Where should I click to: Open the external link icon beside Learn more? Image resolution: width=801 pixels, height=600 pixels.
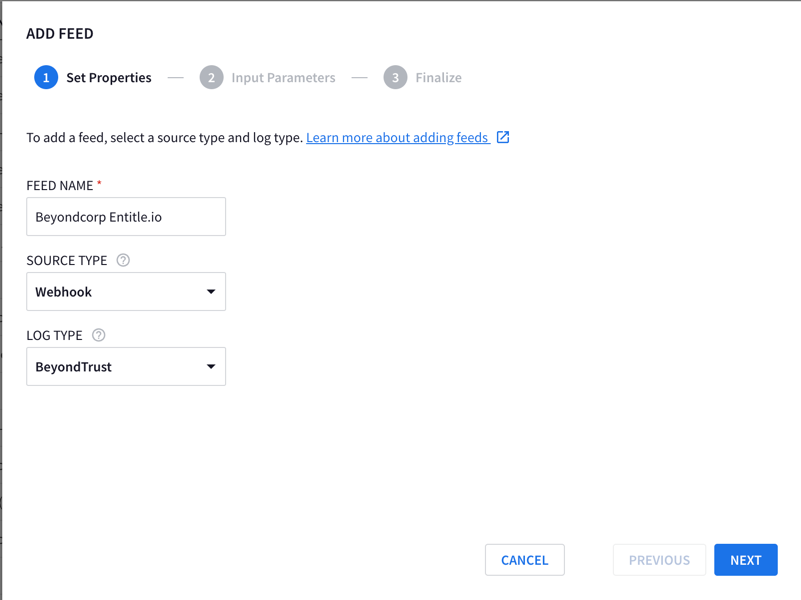point(503,137)
